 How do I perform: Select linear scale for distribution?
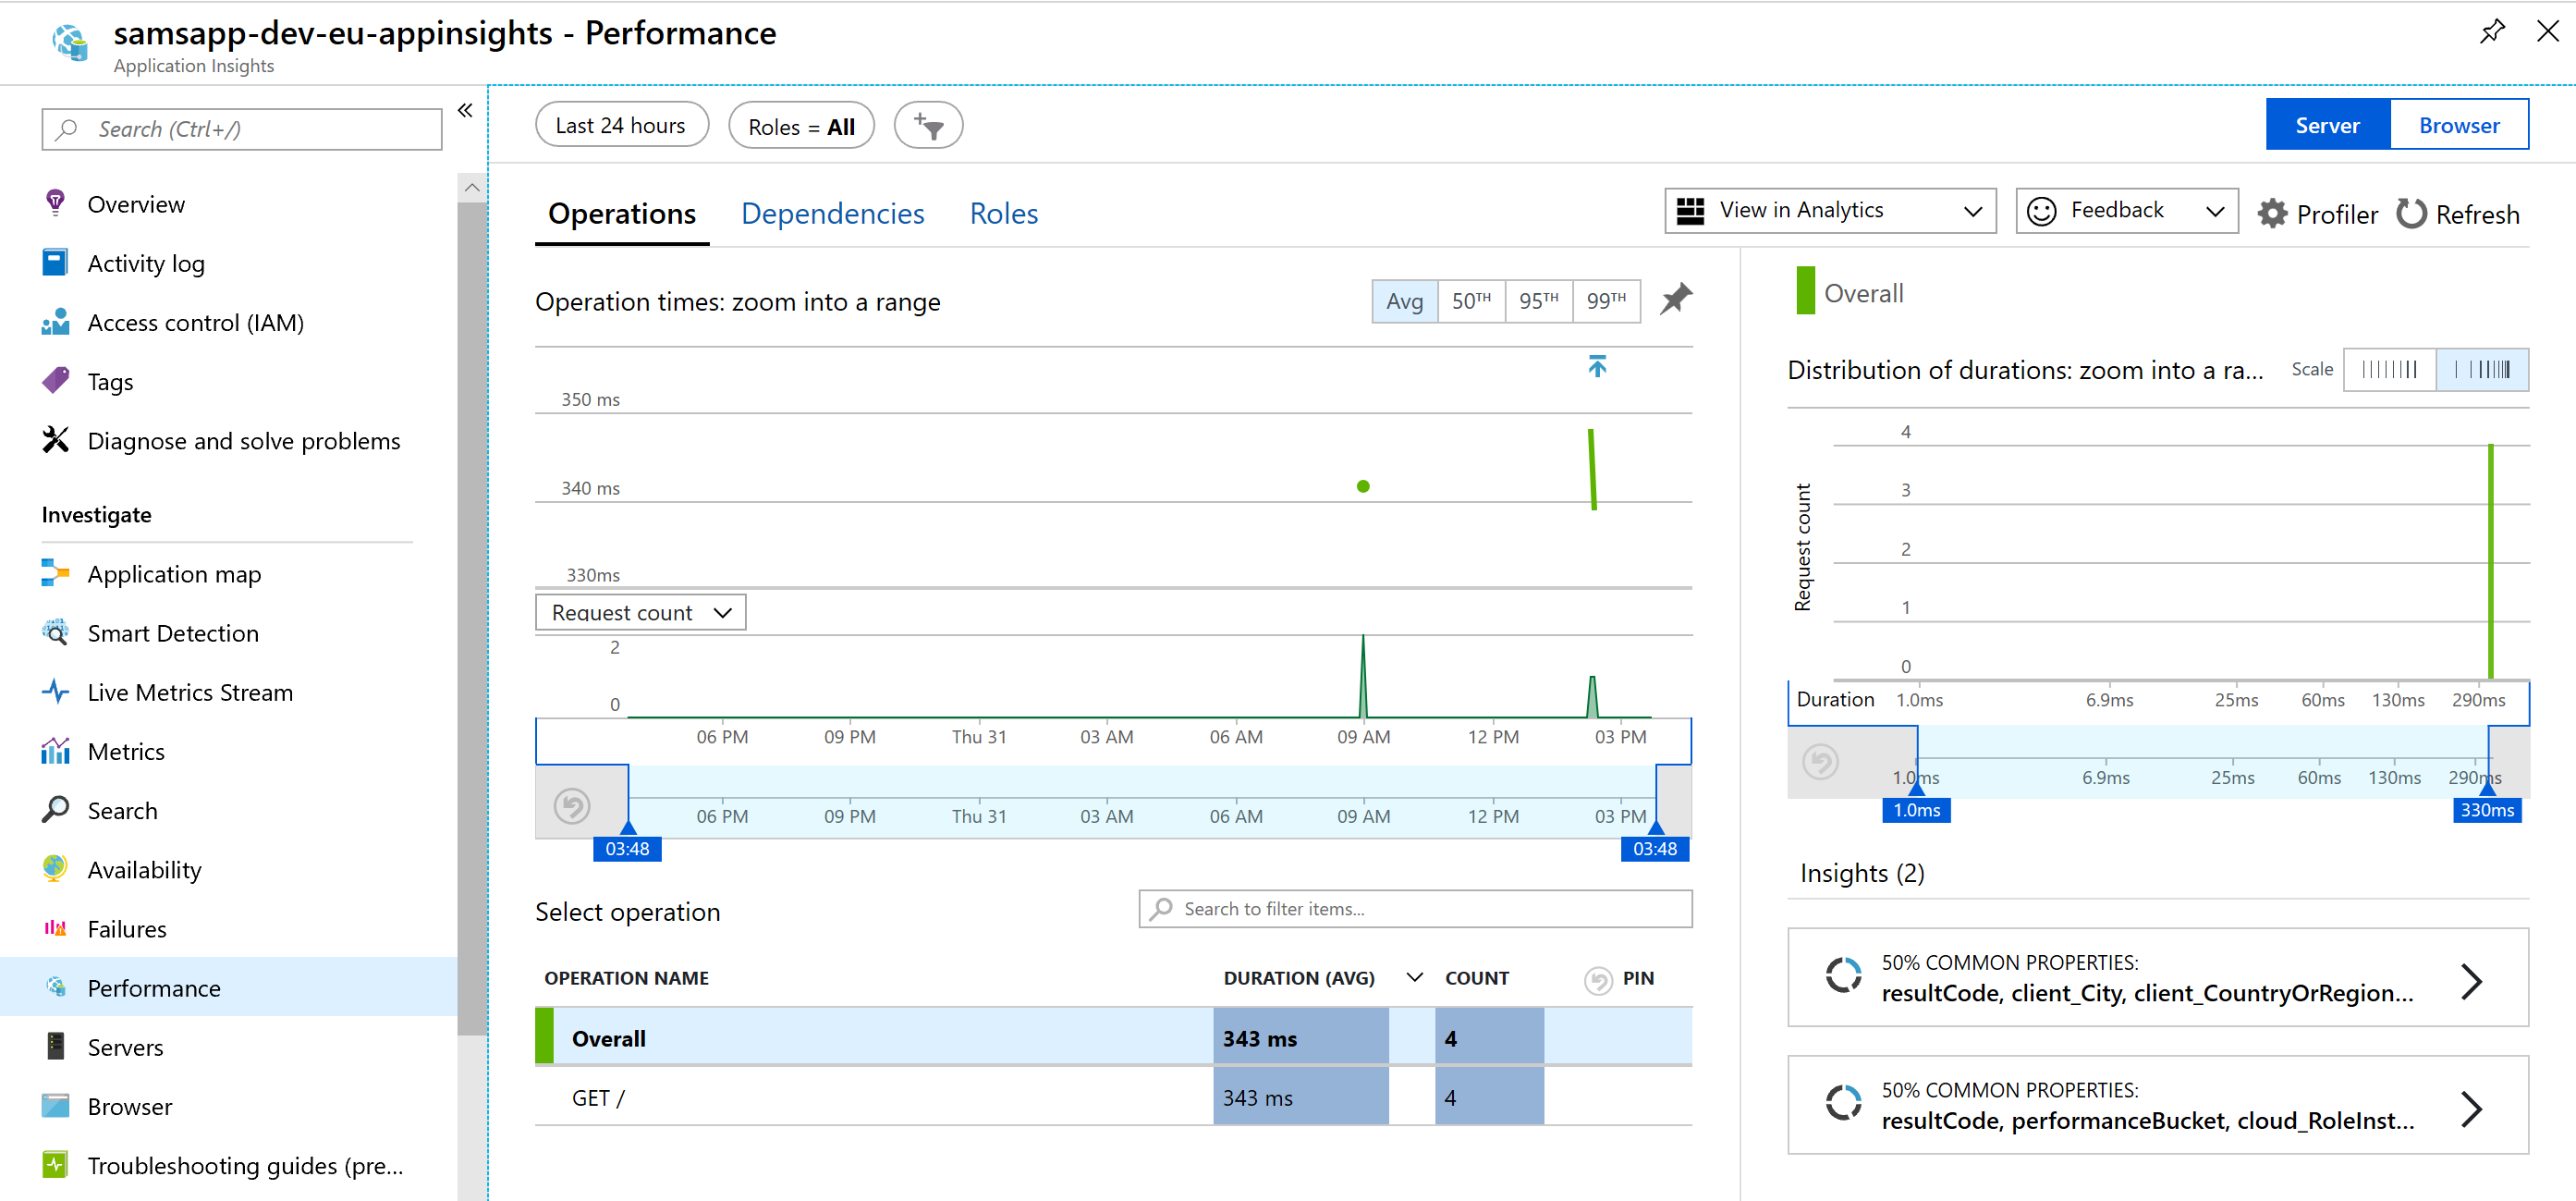[x=2388, y=370]
